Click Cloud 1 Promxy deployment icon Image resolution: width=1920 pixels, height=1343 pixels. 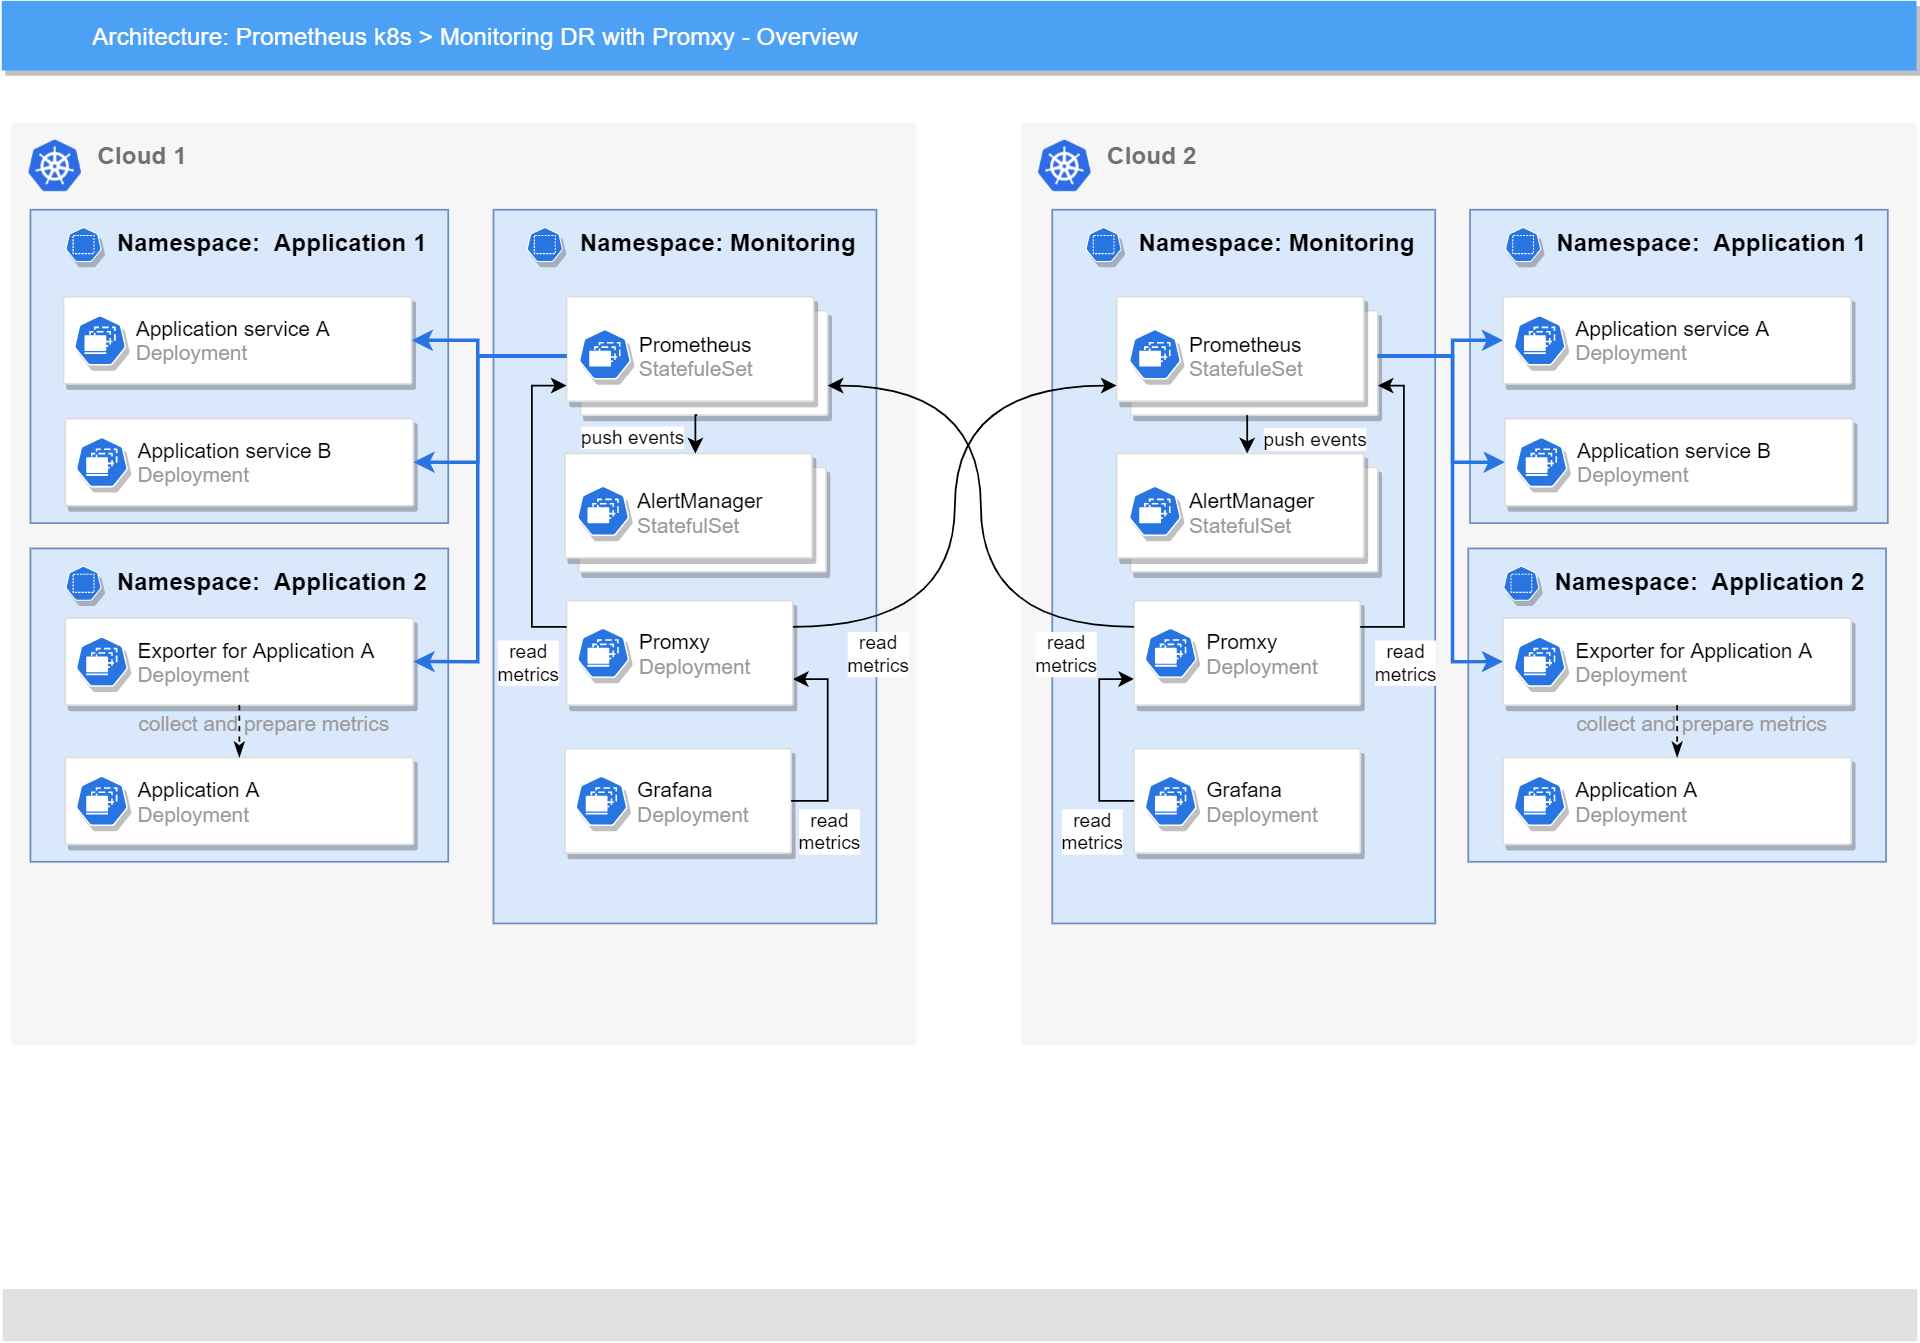click(604, 655)
